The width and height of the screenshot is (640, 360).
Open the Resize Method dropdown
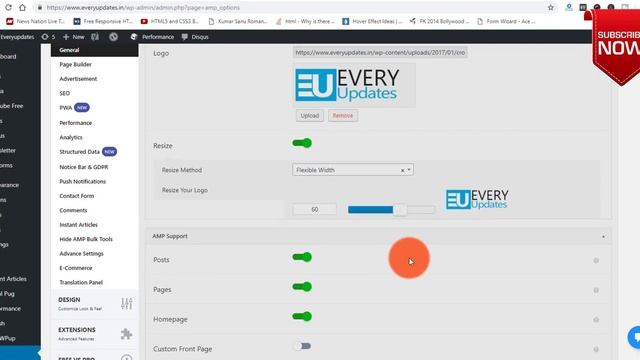point(353,170)
